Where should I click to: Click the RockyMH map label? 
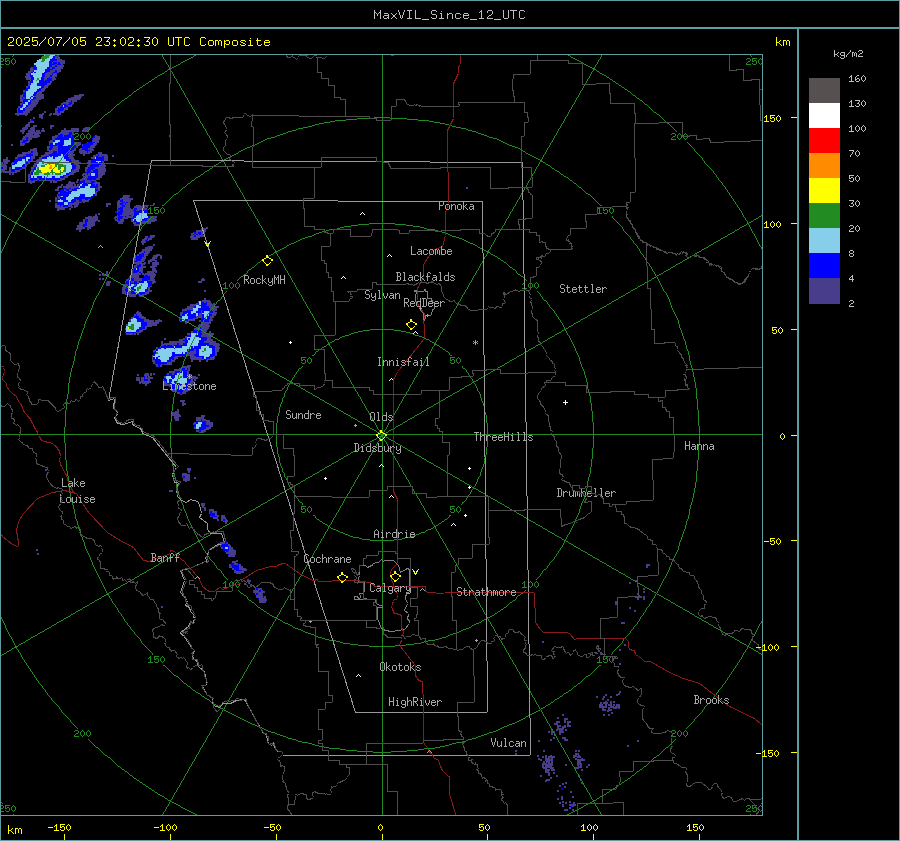click(x=264, y=280)
